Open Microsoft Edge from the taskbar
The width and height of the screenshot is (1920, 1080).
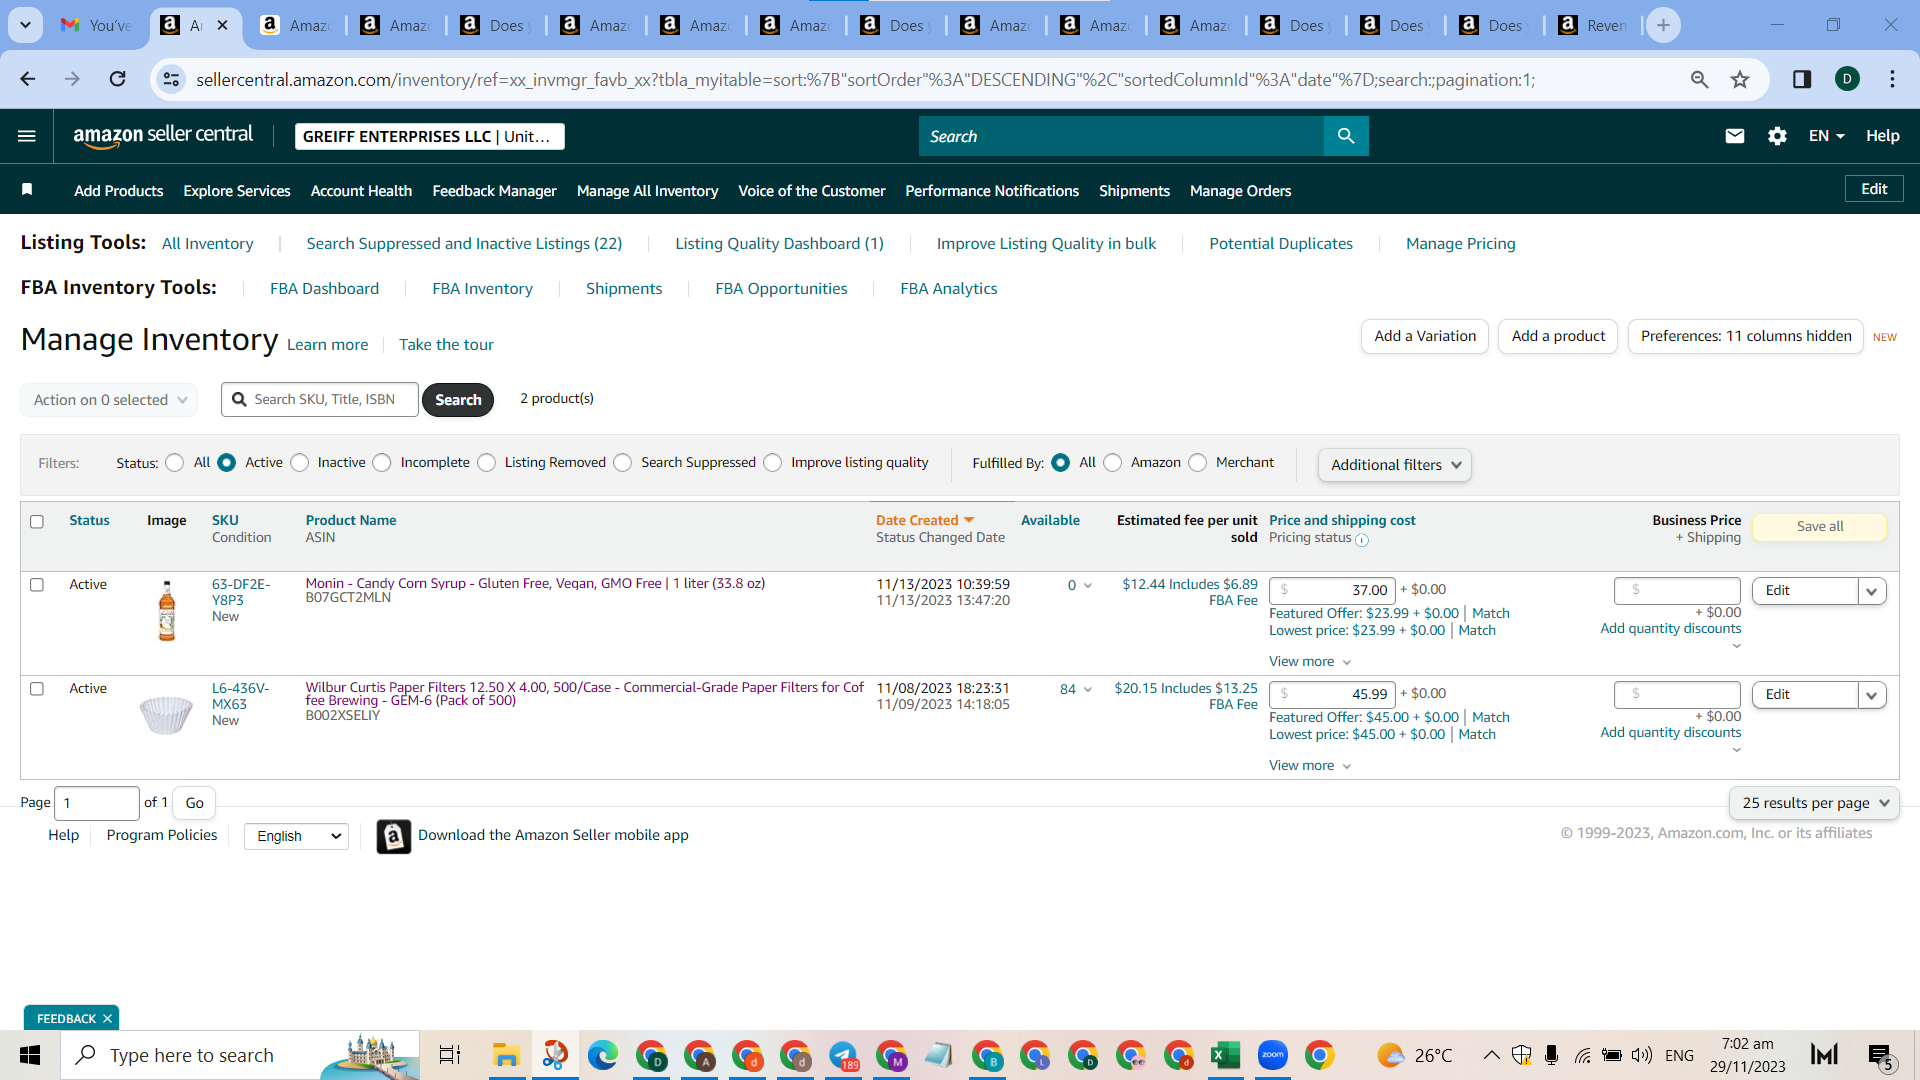click(x=602, y=1055)
